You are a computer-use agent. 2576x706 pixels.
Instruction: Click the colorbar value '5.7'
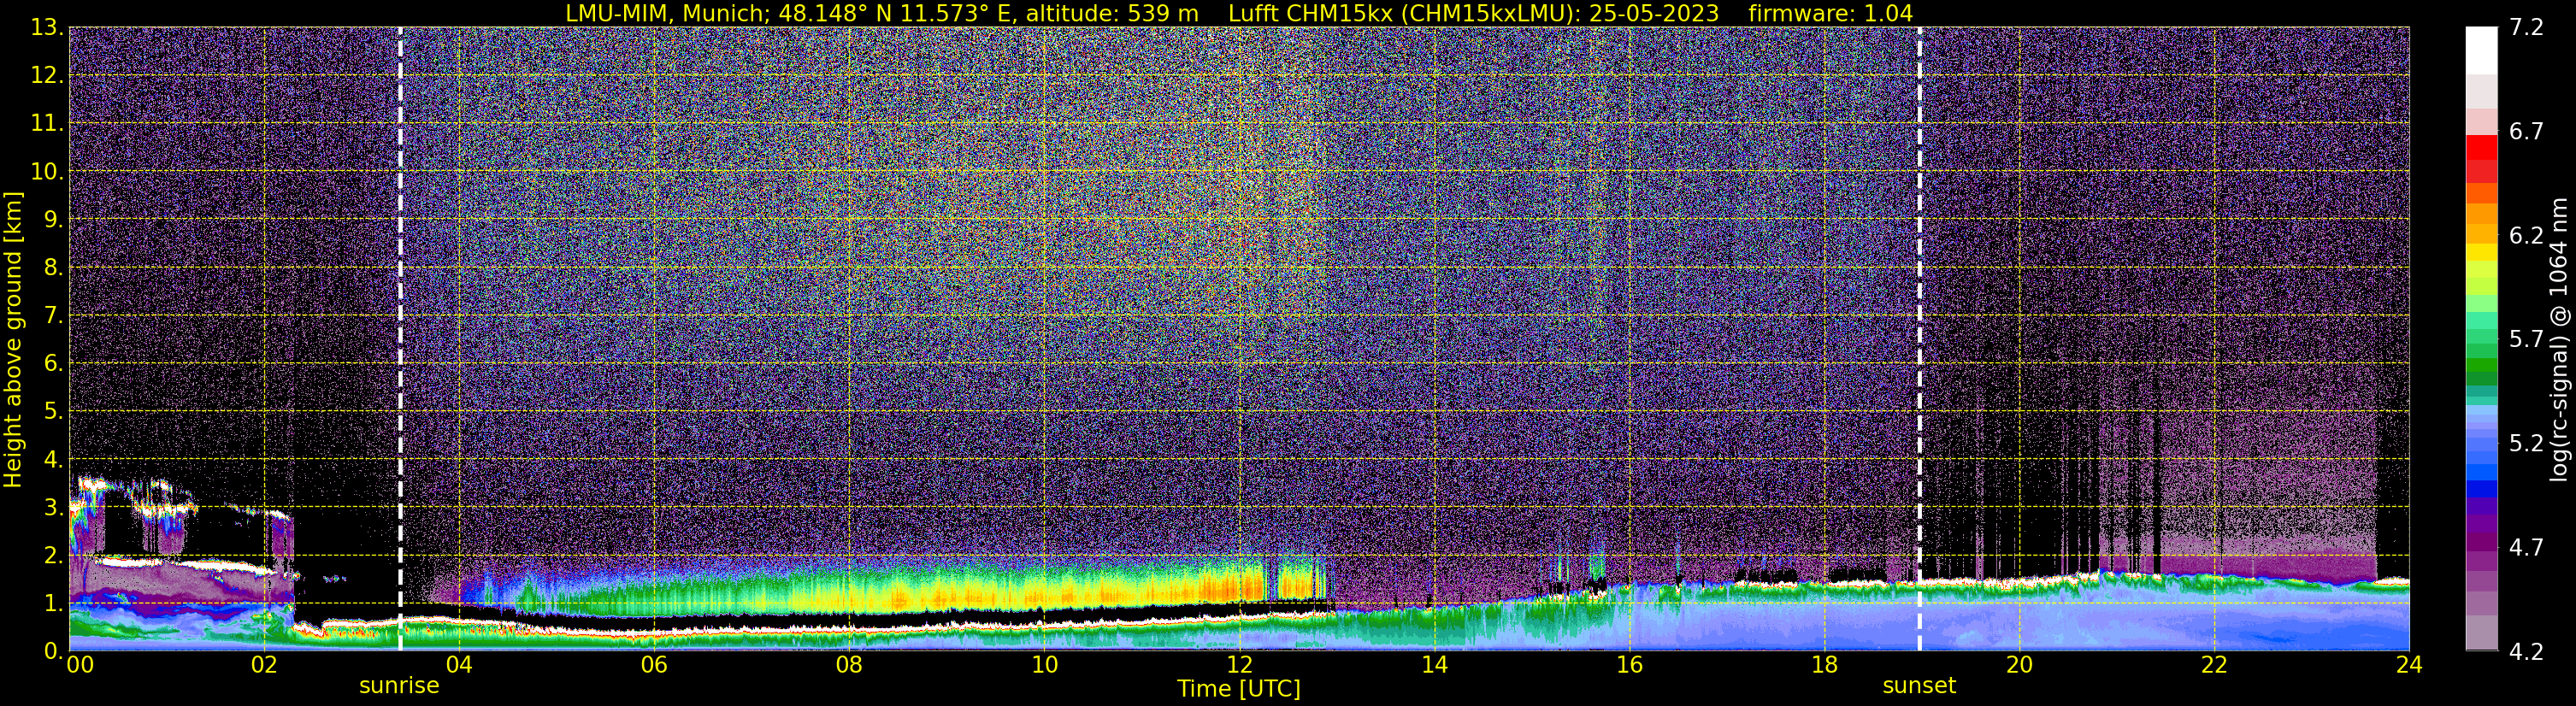[x=2526, y=339]
